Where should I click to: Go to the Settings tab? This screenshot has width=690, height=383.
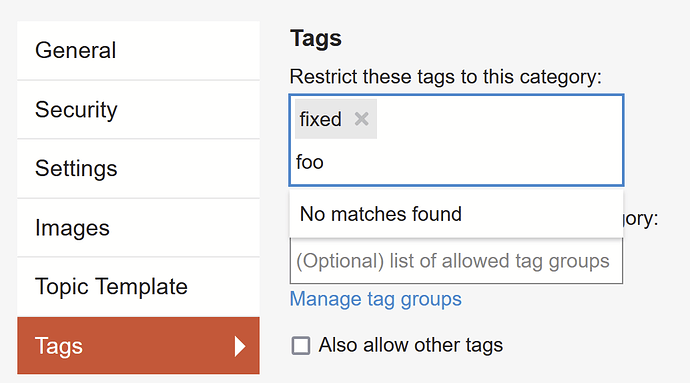coord(138,169)
